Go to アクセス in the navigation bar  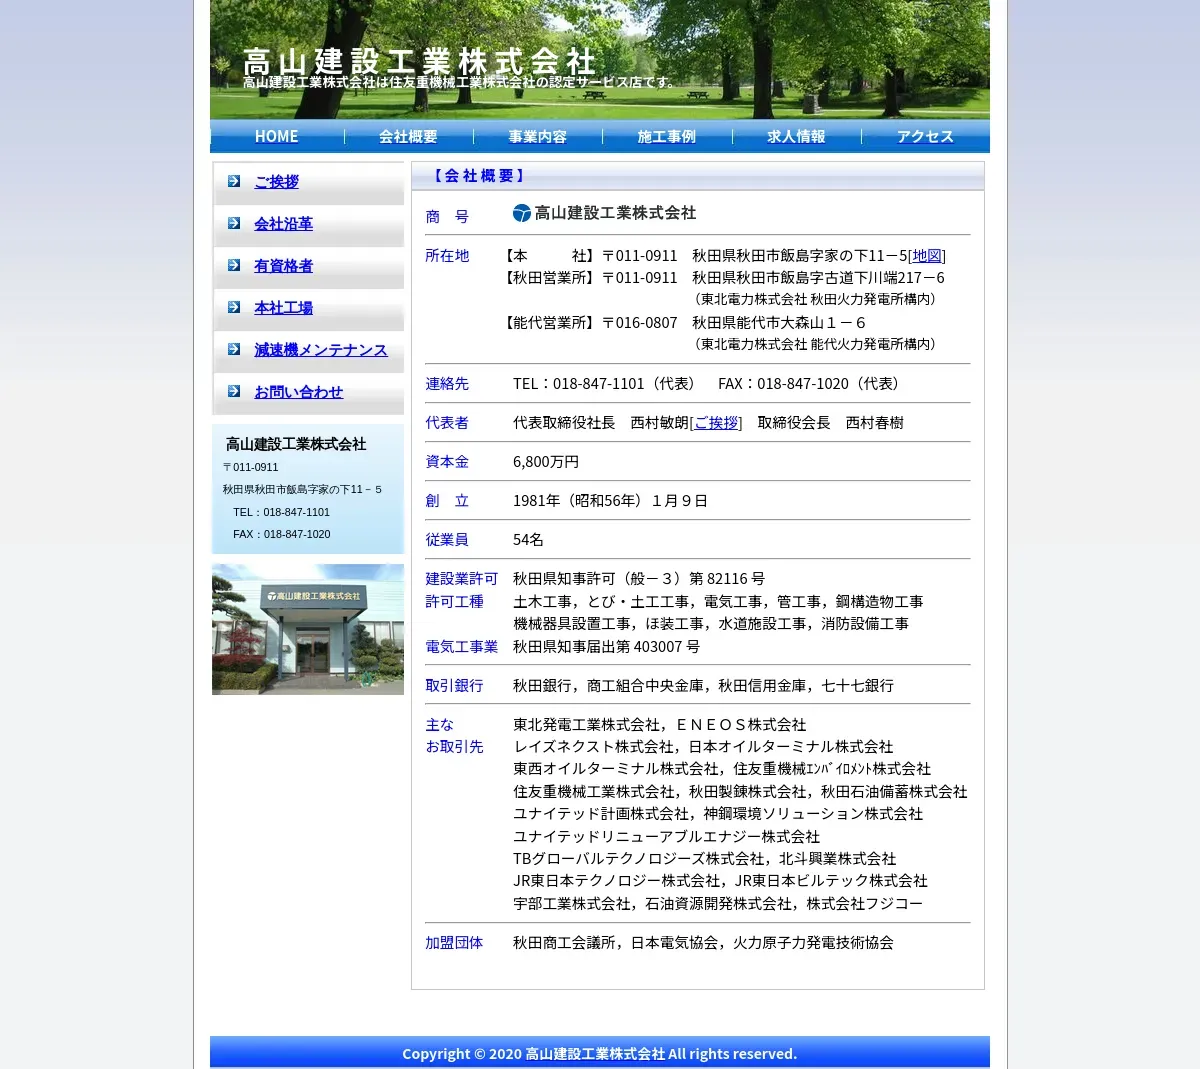coord(925,136)
